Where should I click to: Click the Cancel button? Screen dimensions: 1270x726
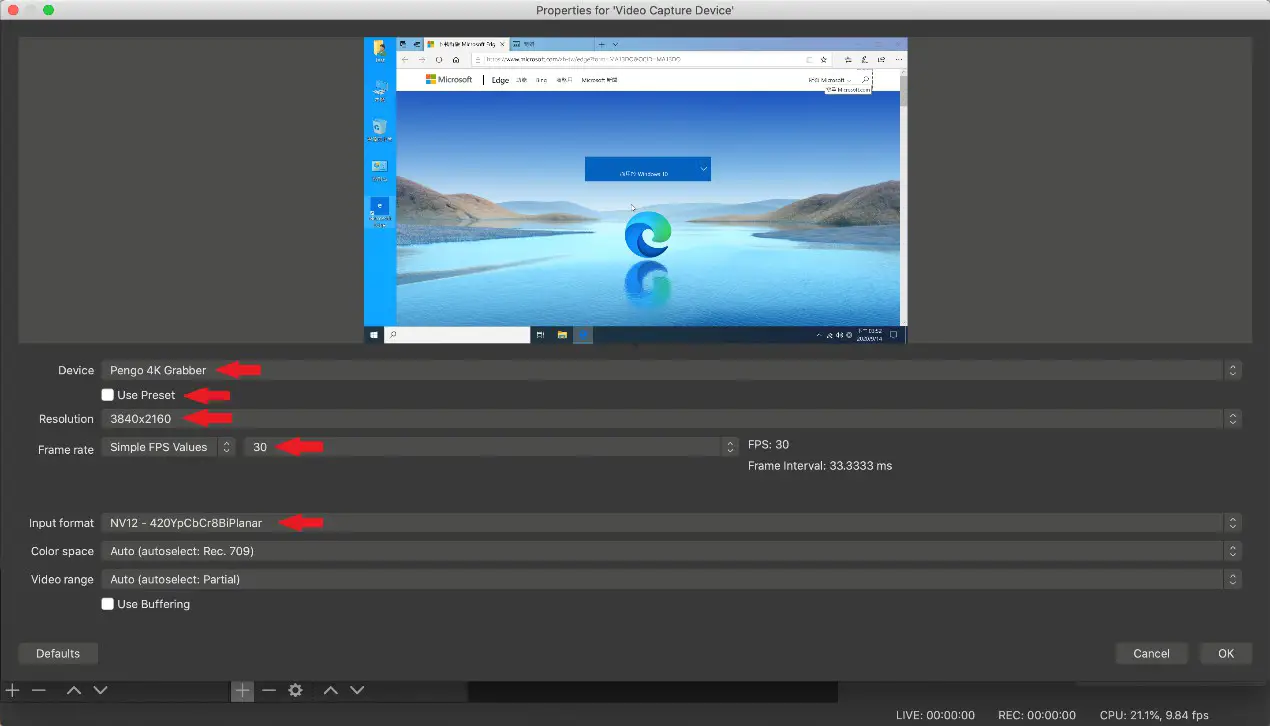click(x=1151, y=653)
